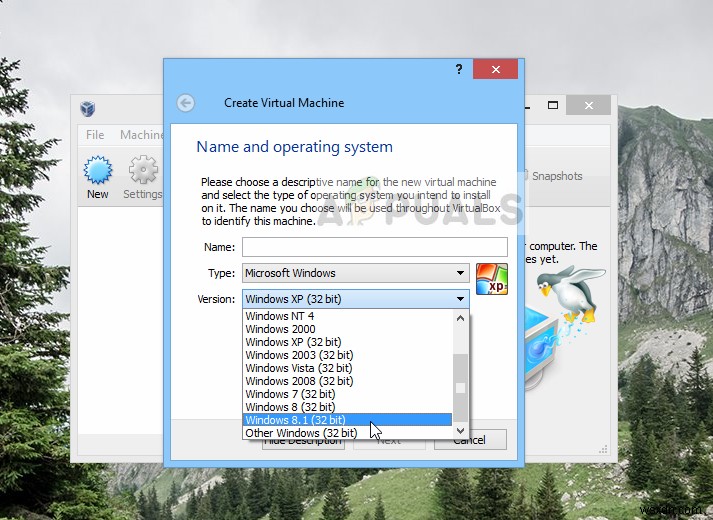Click the version list scroll up arrow
This screenshot has width=713, height=520.
[x=460, y=318]
